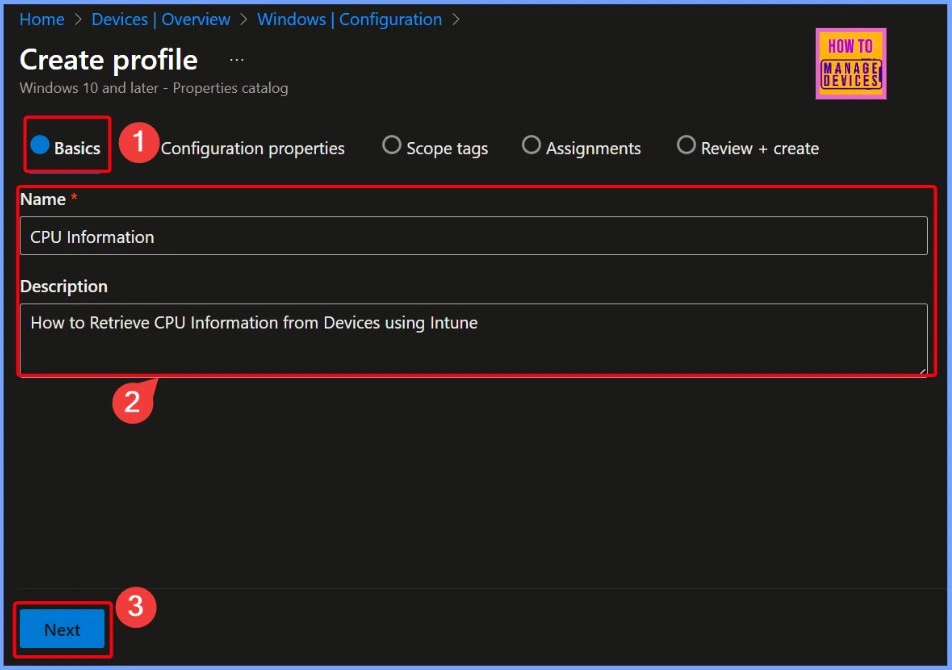The width and height of the screenshot is (952, 670).
Task: Click the Assignments step circle
Action: [x=531, y=145]
